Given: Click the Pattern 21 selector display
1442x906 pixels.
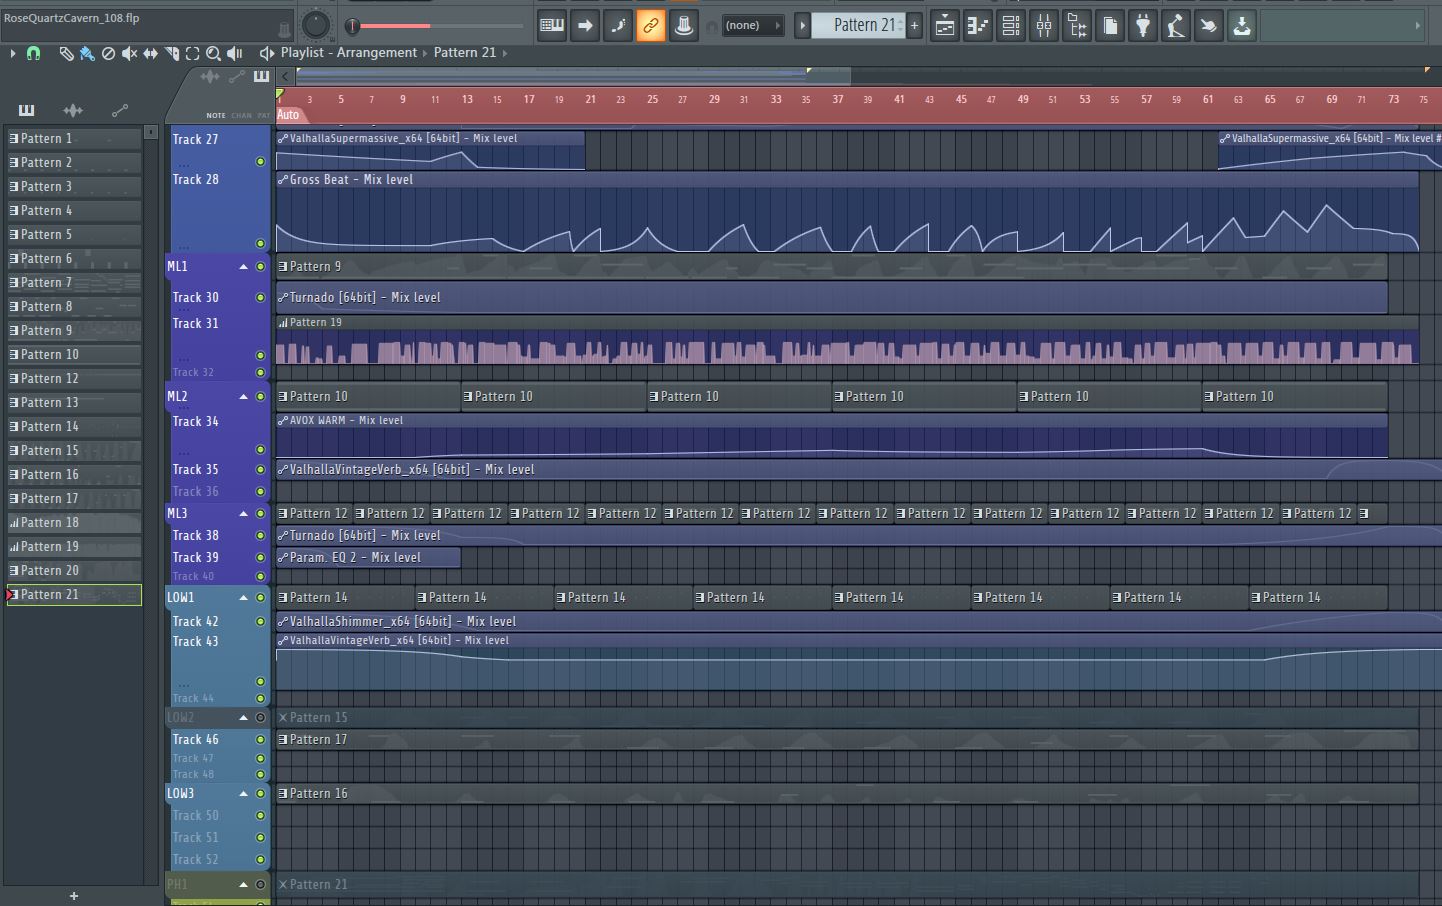Looking at the screenshot, I should (x=857, y=26).
